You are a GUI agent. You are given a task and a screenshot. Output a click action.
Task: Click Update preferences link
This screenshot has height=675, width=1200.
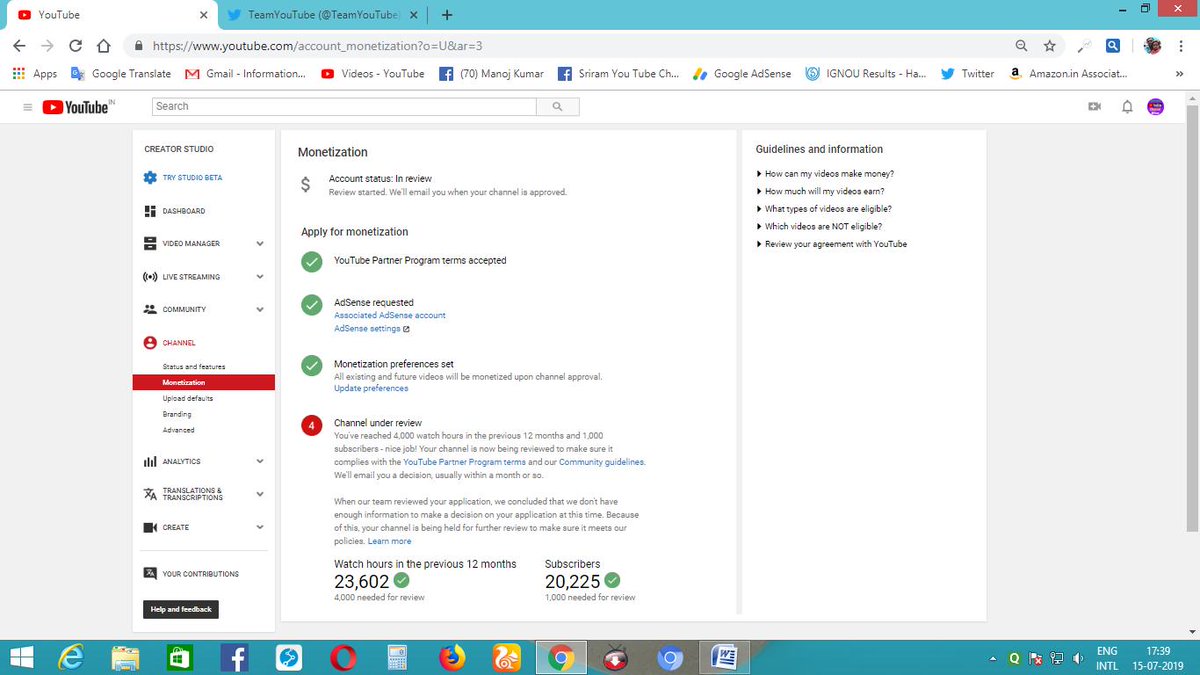(371, 388)
